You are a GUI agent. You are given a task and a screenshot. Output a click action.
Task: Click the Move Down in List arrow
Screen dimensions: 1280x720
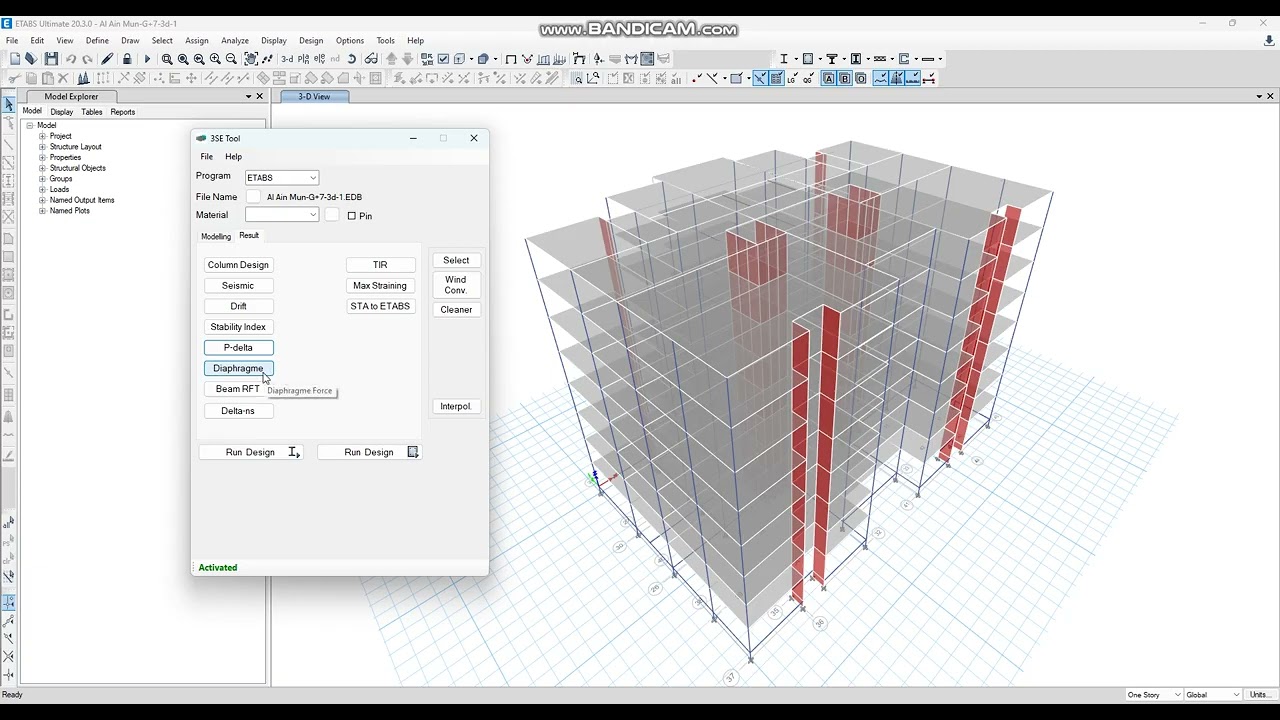407,59
